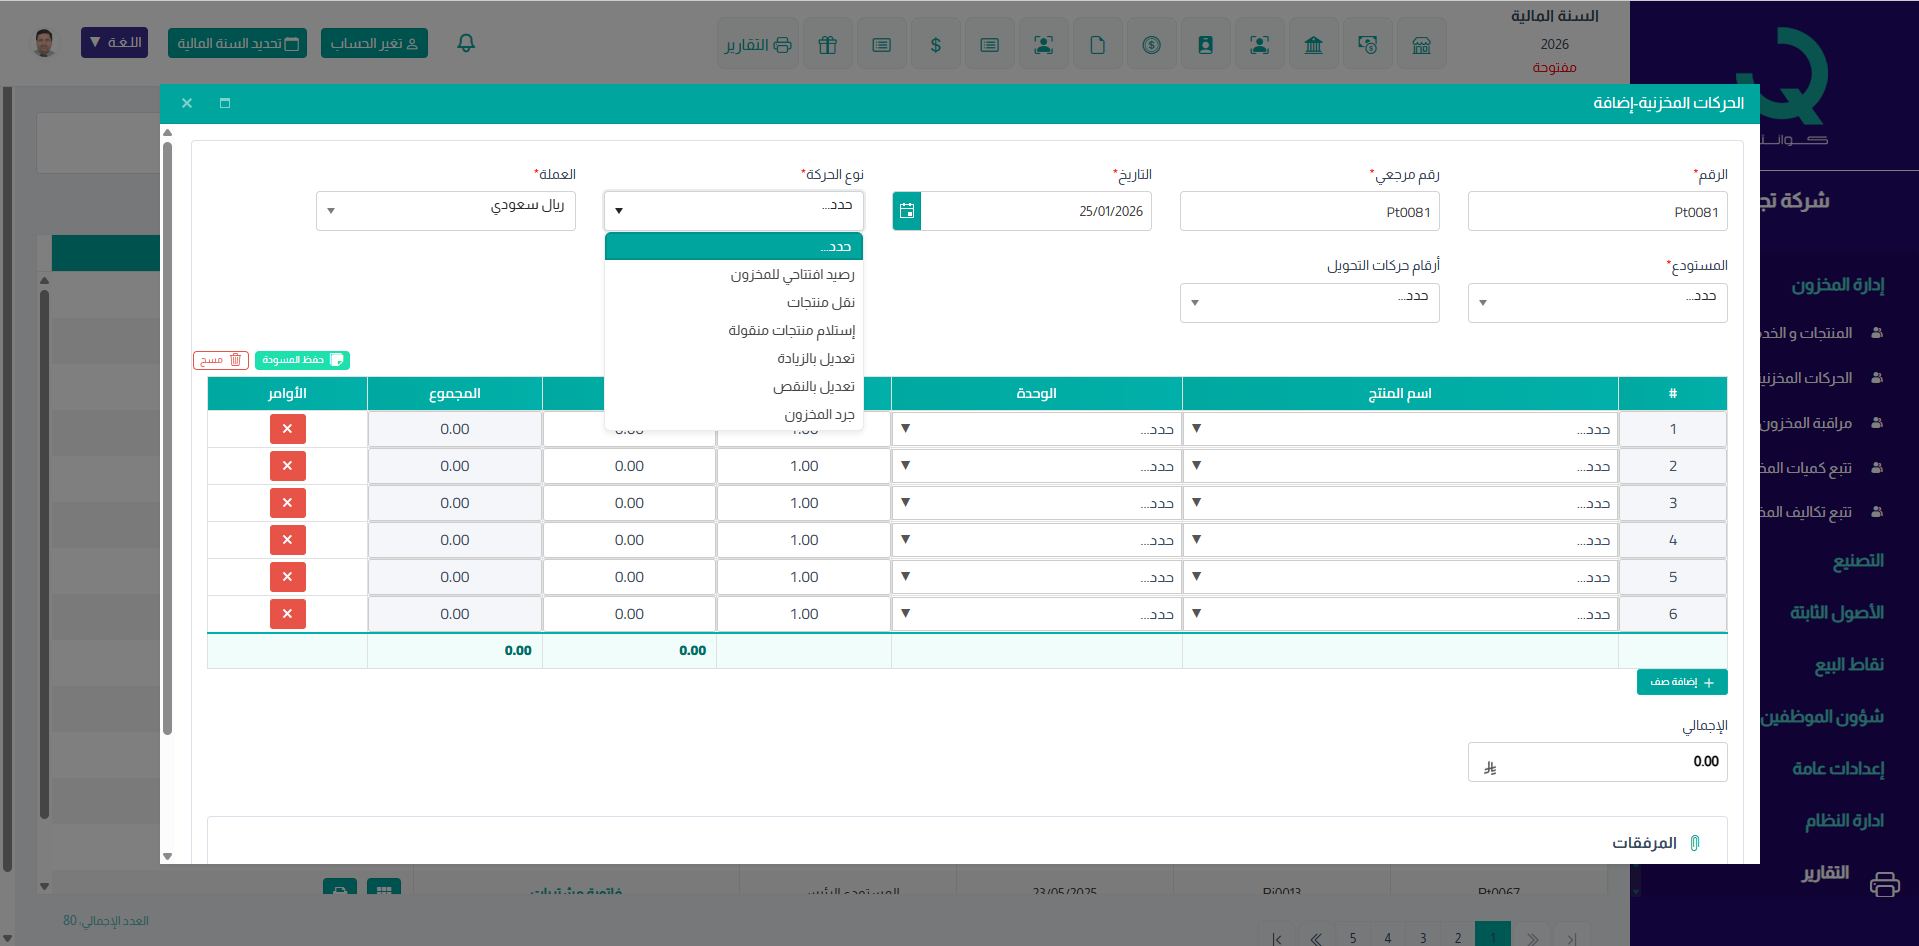
Task: Choose جرد المخزون option in the list
Action: [819, 414]
